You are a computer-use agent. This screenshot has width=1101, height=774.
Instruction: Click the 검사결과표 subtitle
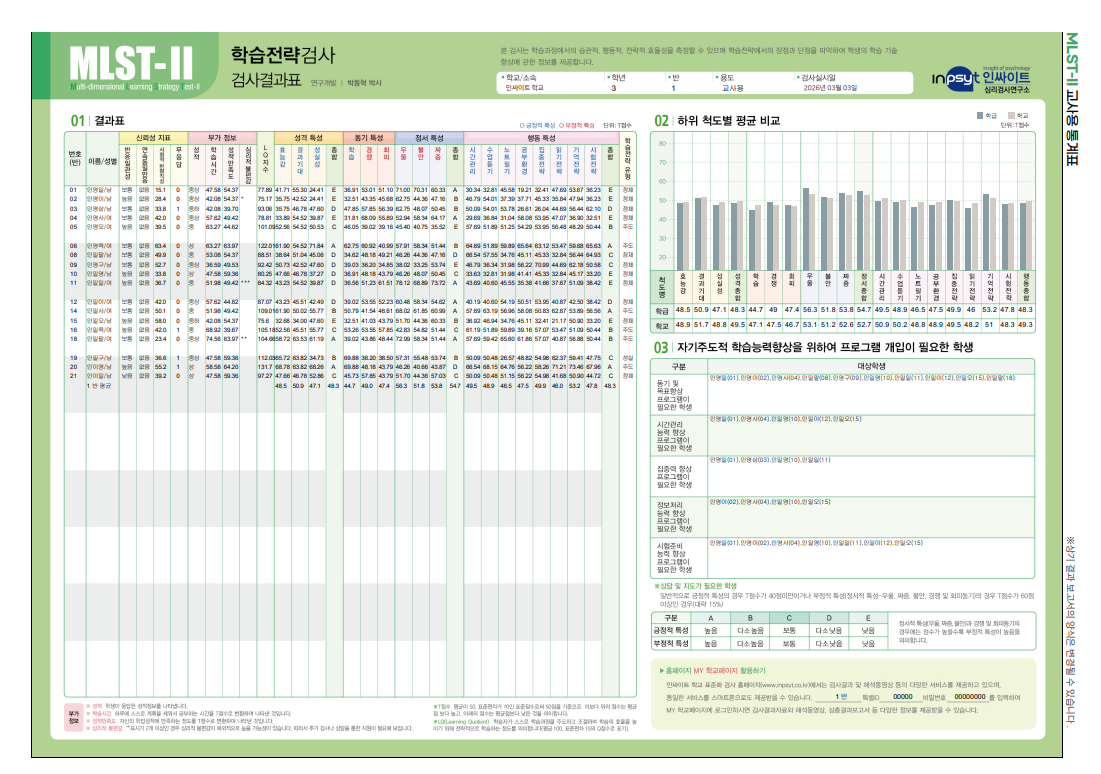tap(266, 80)
